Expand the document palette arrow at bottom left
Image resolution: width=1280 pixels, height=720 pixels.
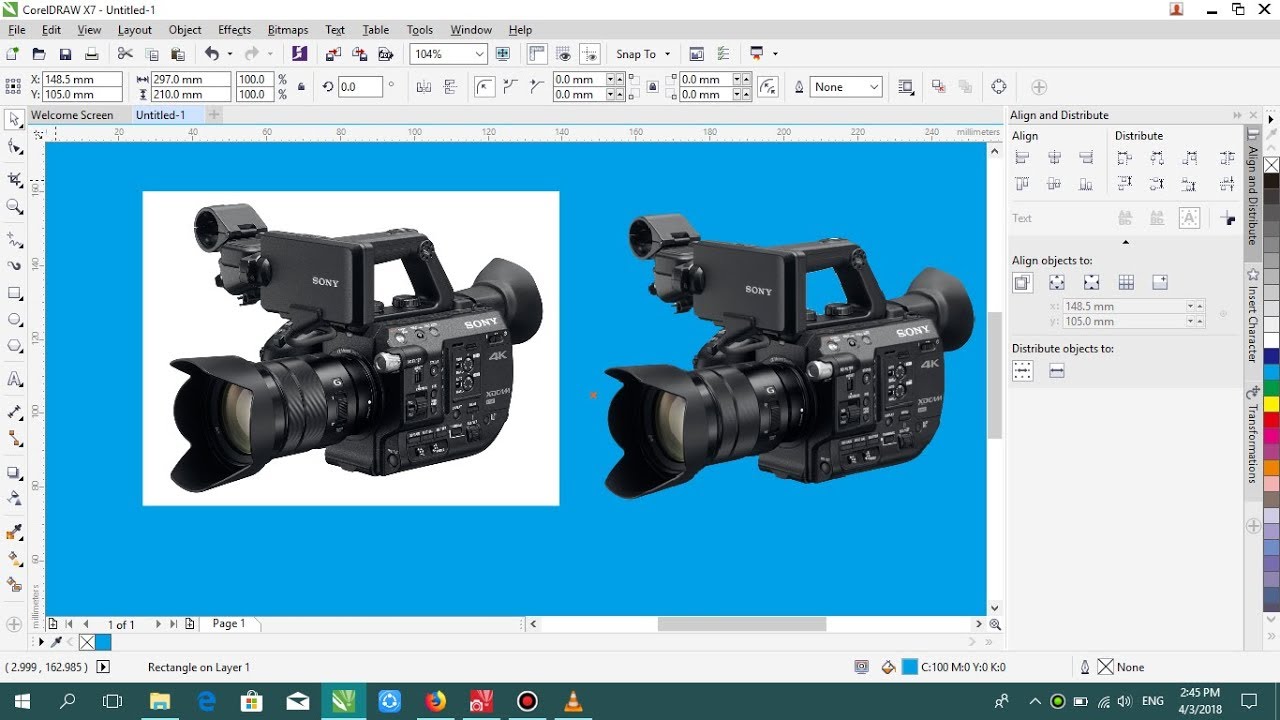[42, 642]
